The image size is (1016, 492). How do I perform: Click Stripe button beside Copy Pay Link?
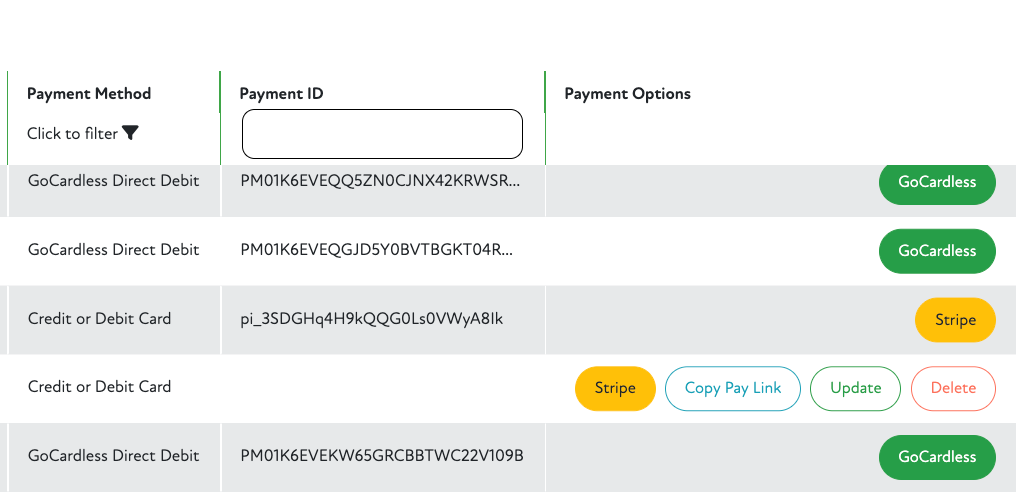click(615, 388)
